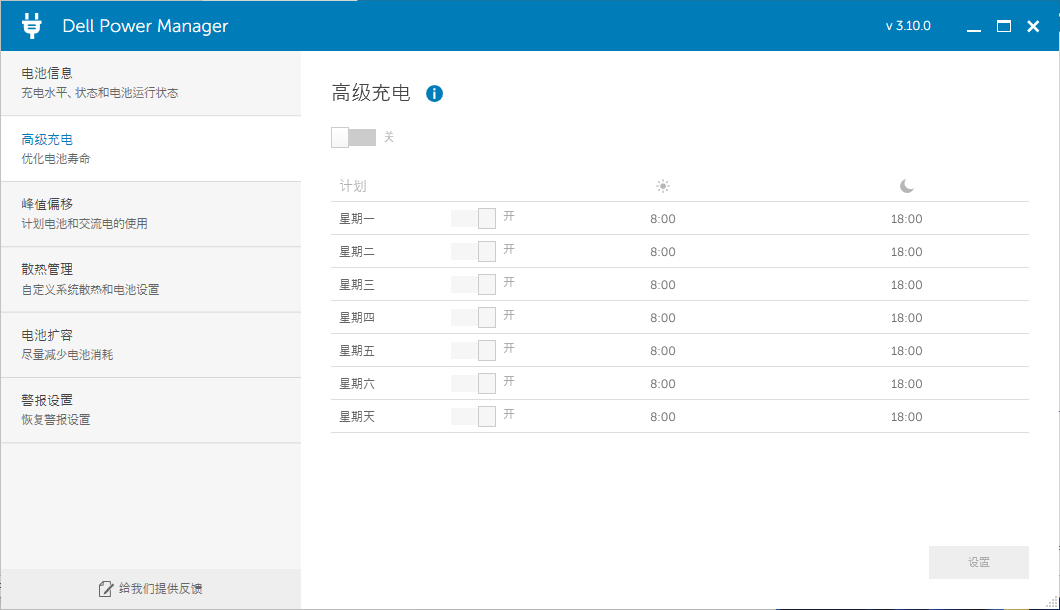Click the sun daytime column icon

click(x=662, y=186)
